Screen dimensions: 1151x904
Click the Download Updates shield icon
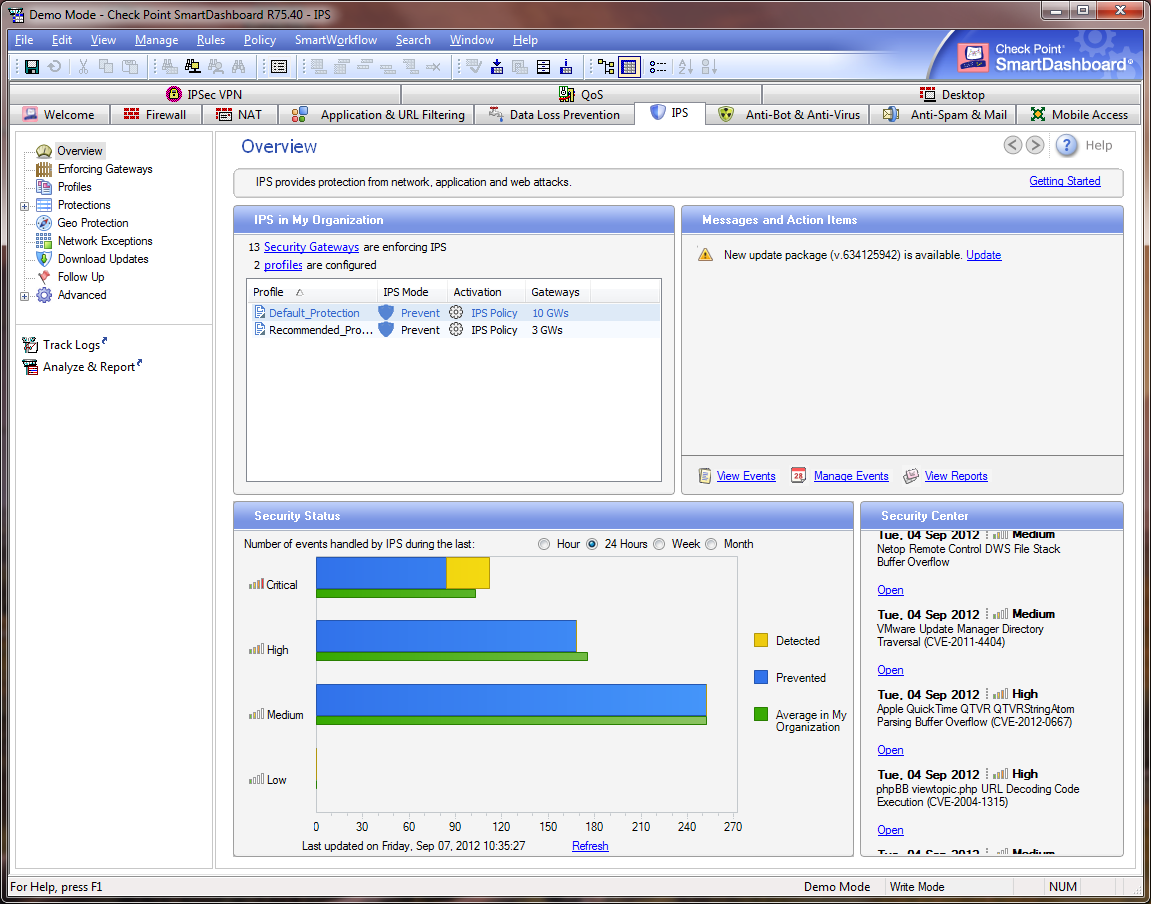point(45,259)
